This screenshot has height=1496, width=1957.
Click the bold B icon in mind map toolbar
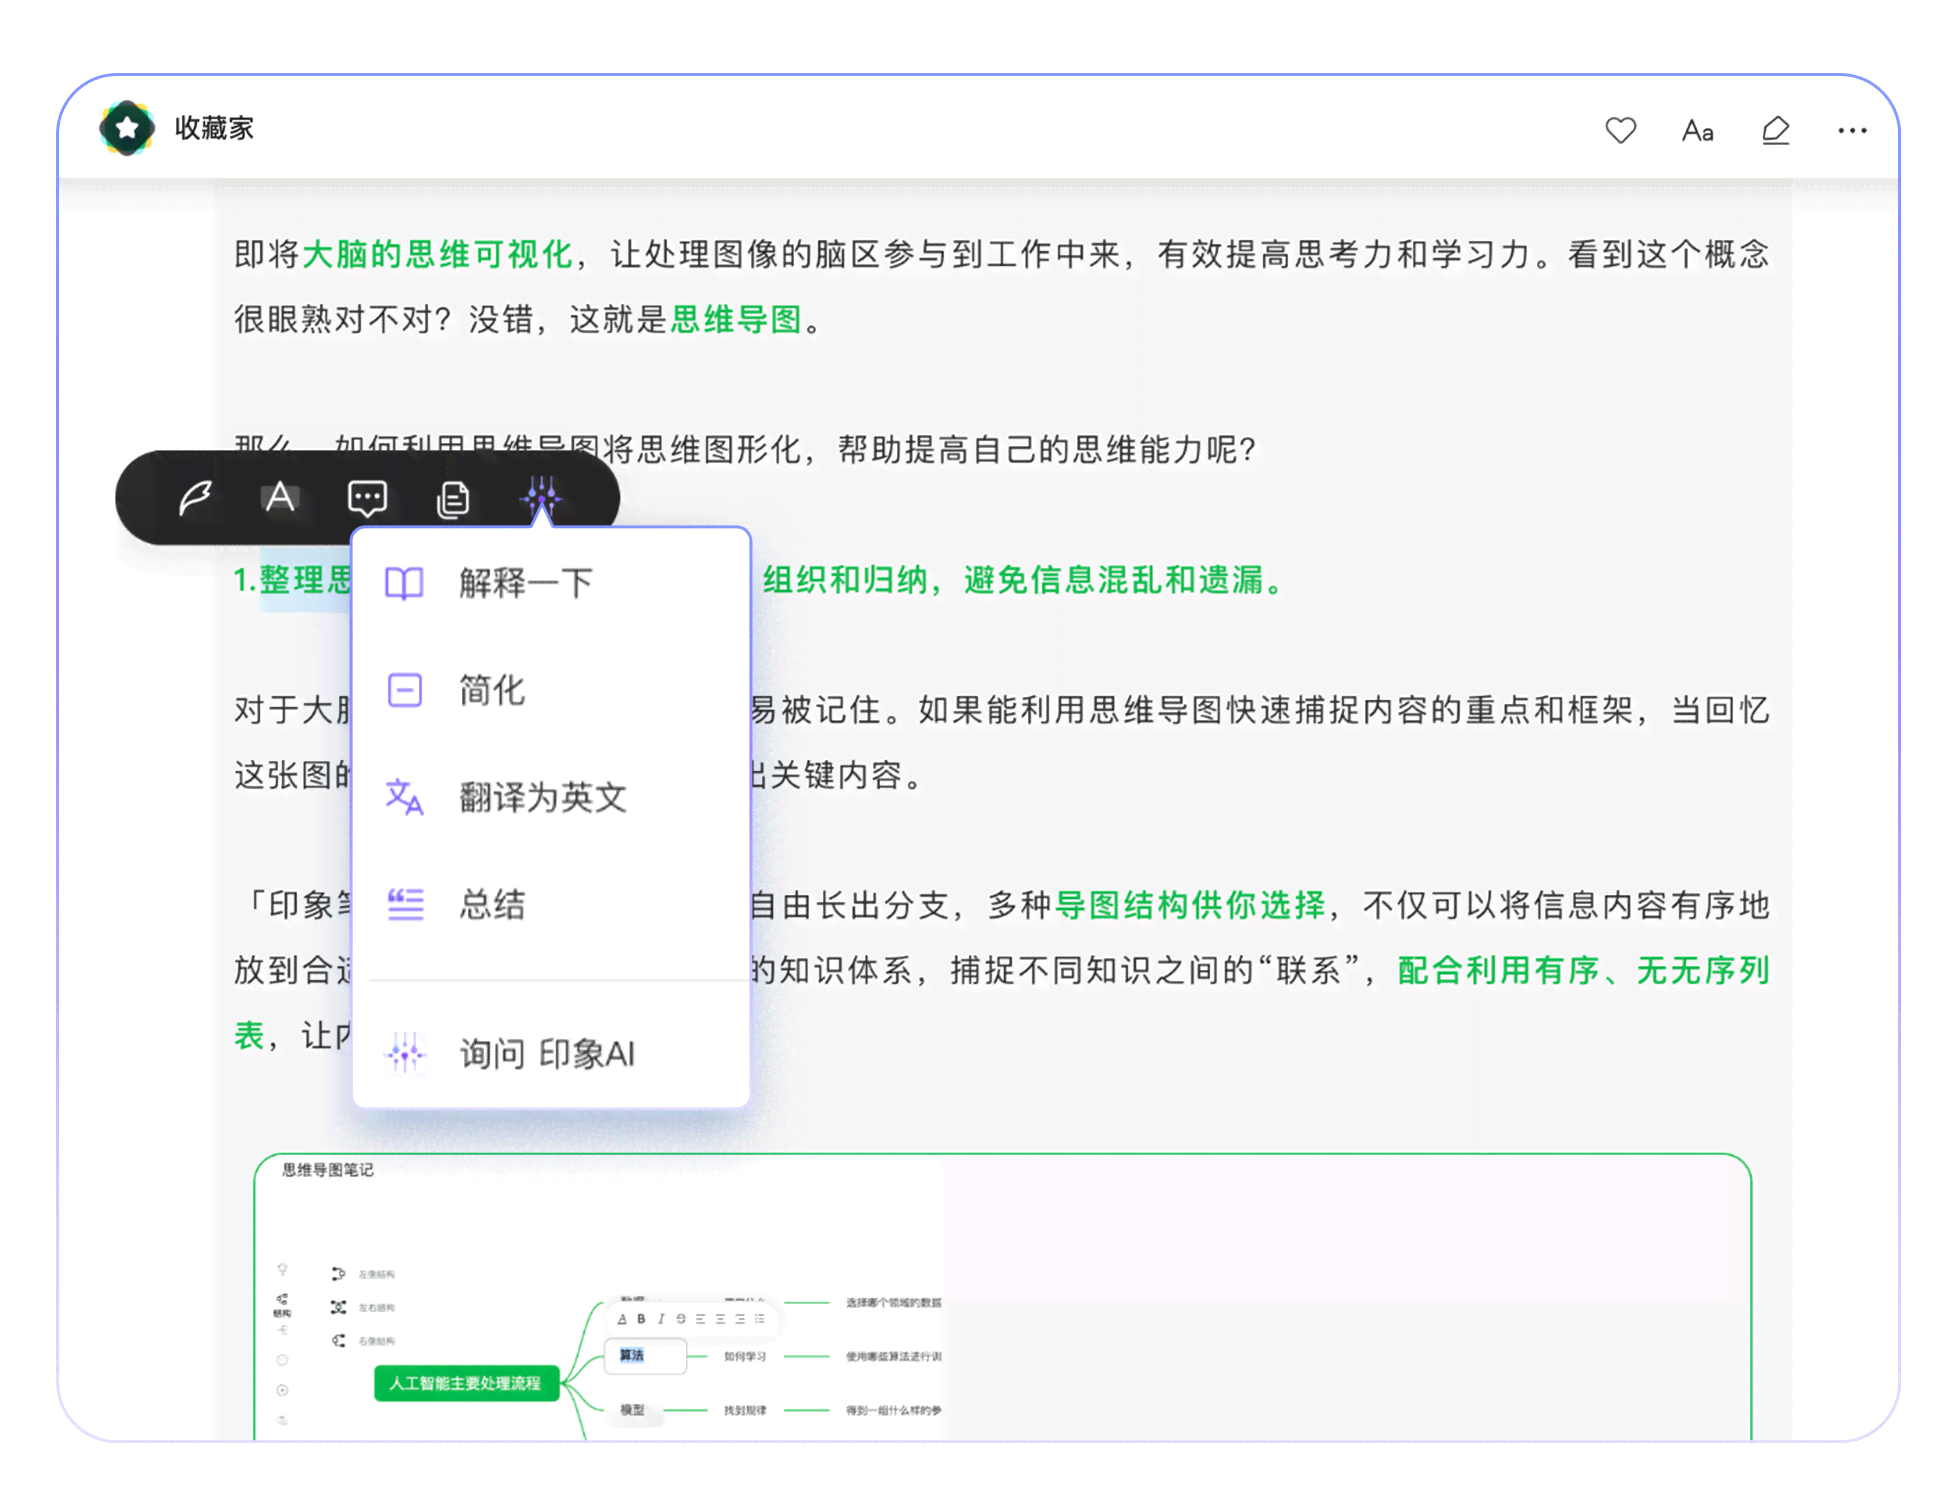[641, 1319]
